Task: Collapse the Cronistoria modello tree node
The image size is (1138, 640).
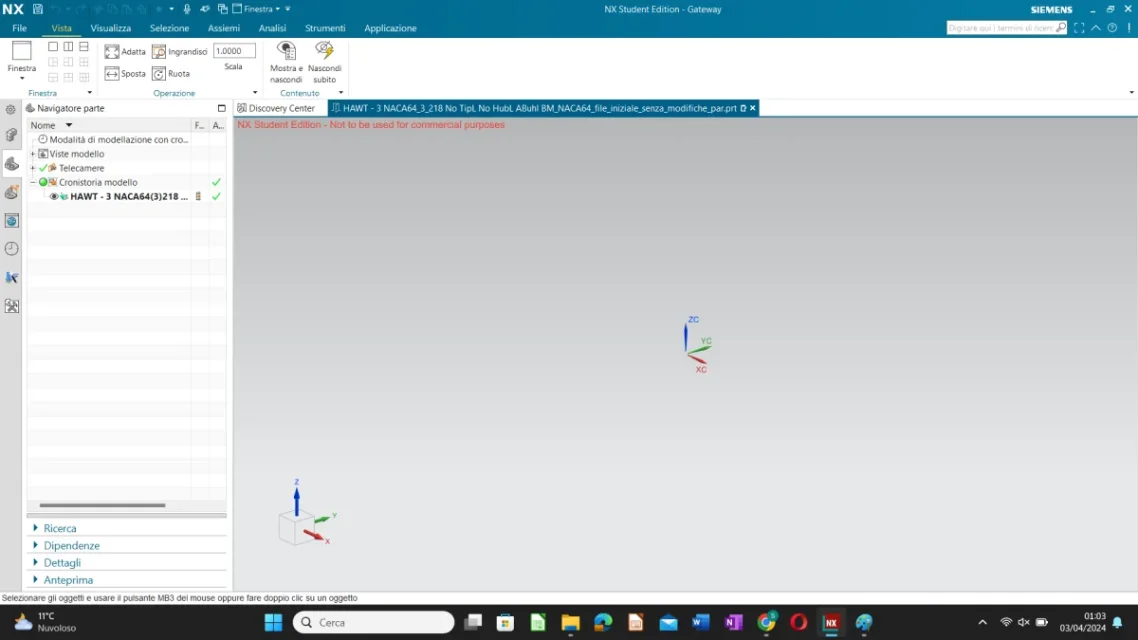Action: (33, 182)
